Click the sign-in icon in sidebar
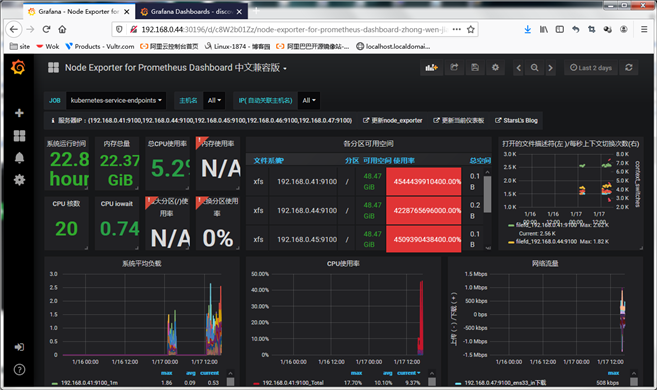Viewport: 657px width, 390px height. pos(19,347)
